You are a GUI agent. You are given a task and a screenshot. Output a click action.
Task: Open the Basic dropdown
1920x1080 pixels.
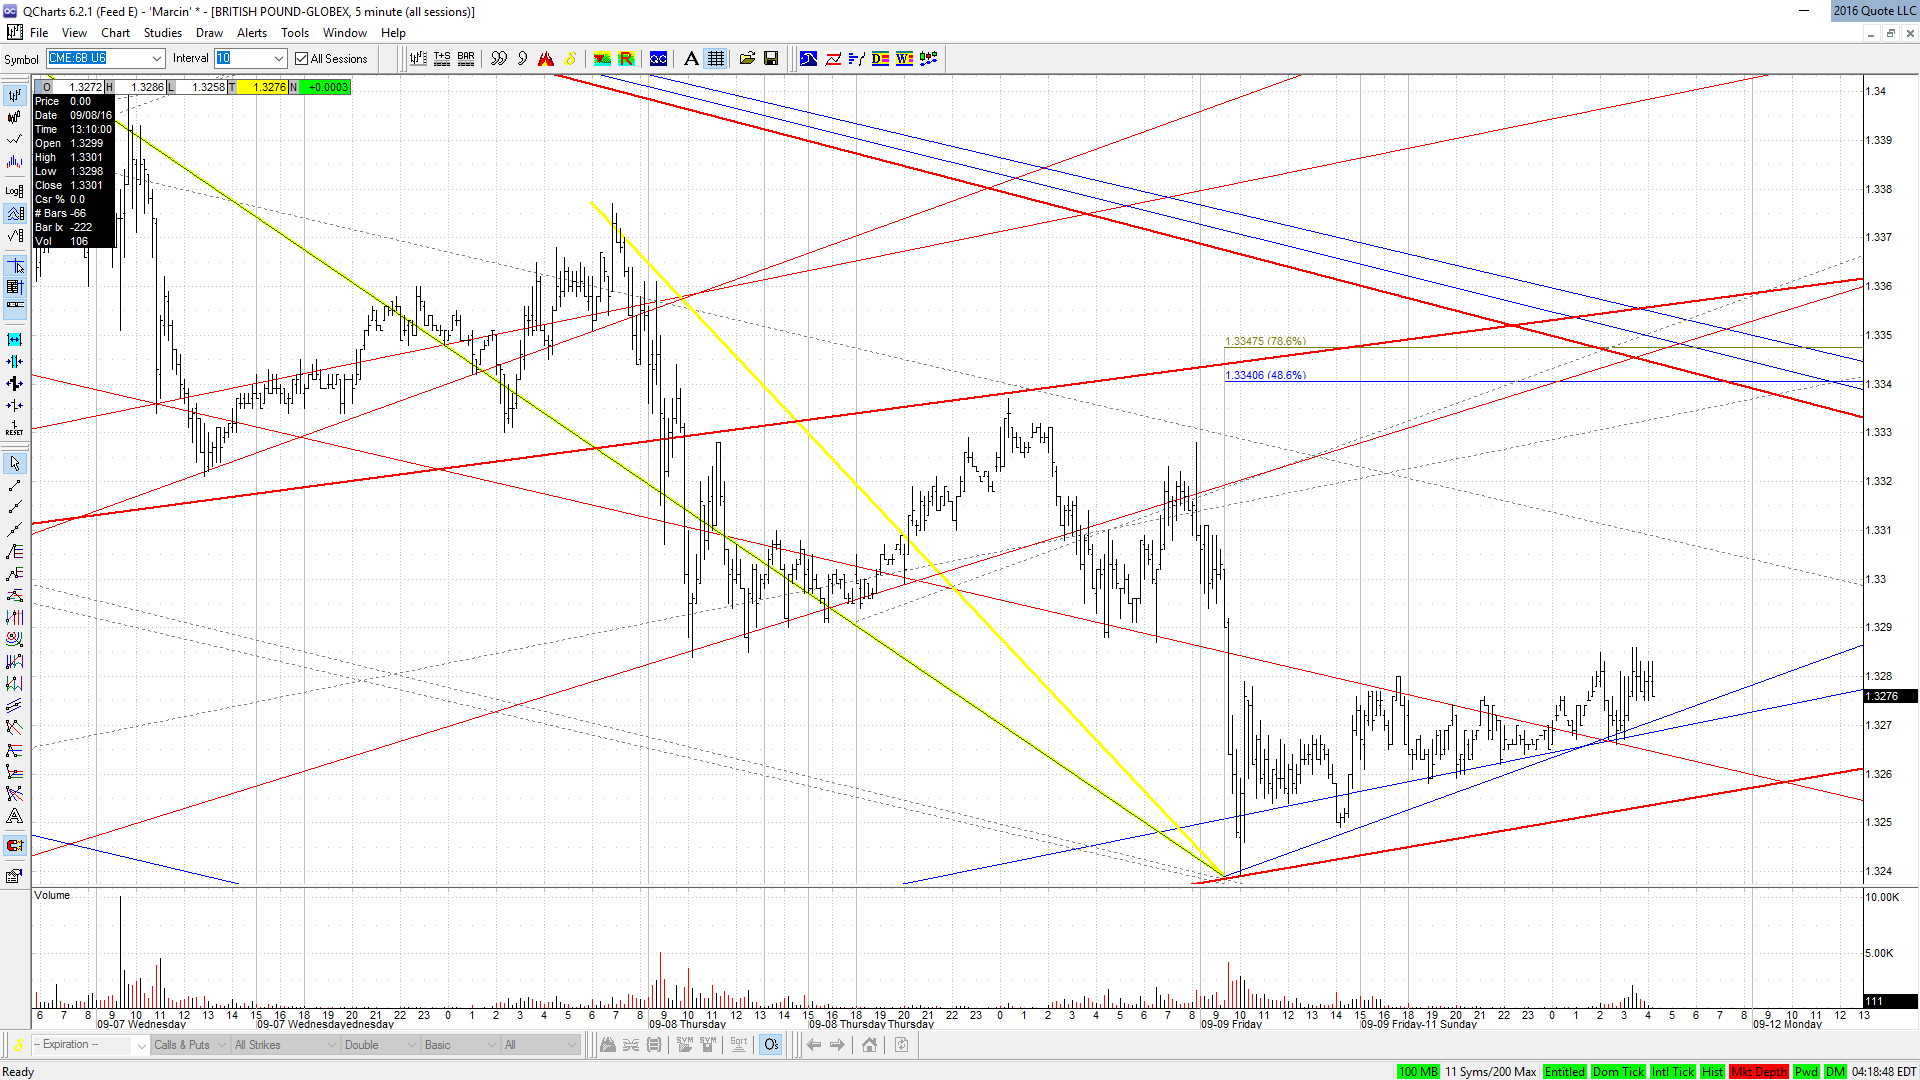tap(460, 1045)
